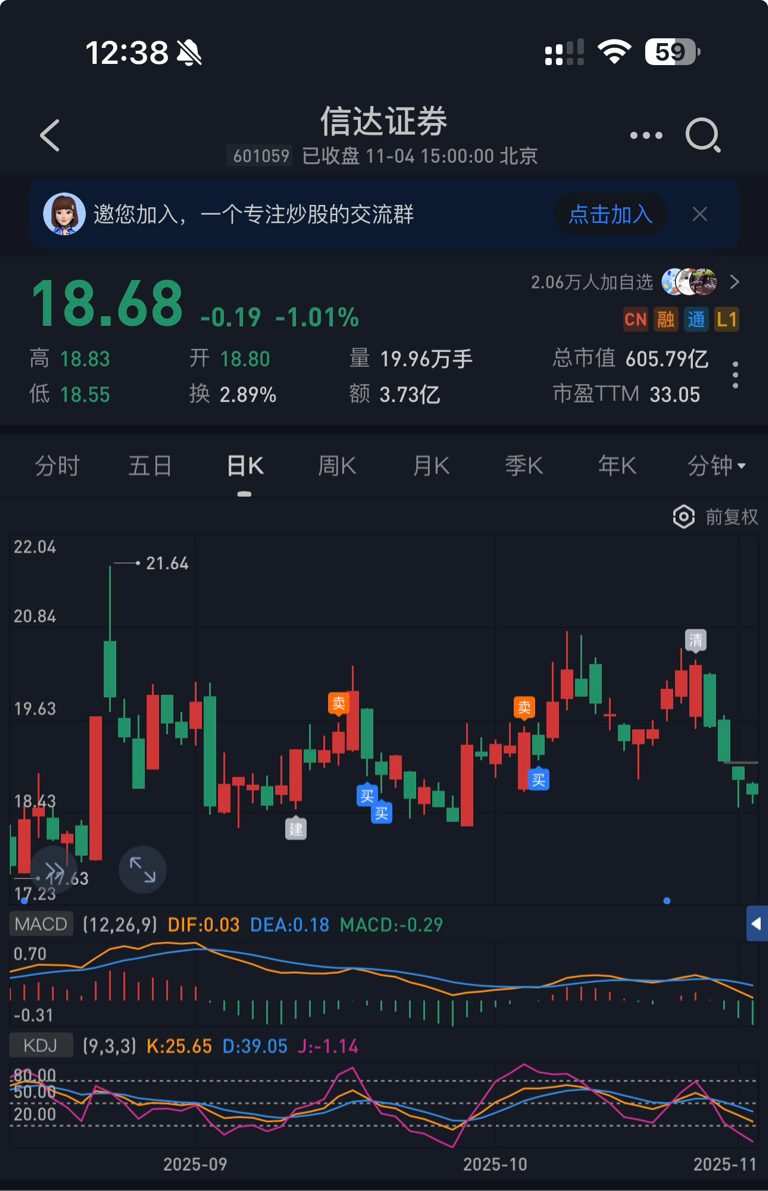Switch to the 周K tab

pyautogui.click(x=337, y=466)
